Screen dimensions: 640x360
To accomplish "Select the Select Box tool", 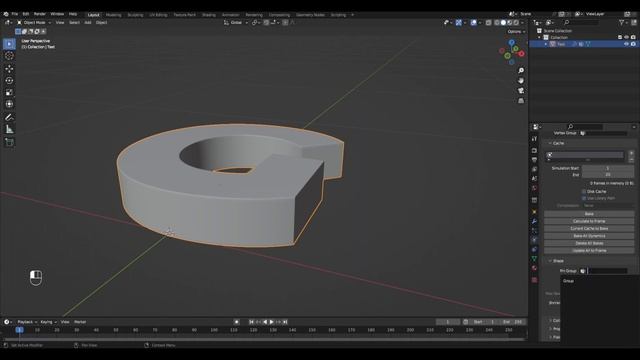I will point(9,44).
